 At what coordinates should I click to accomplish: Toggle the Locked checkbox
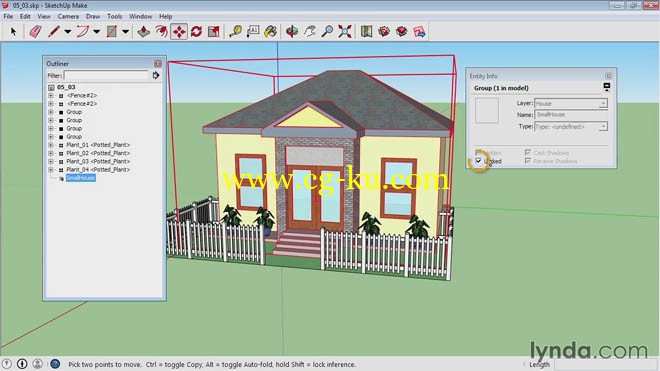point(478,161)
